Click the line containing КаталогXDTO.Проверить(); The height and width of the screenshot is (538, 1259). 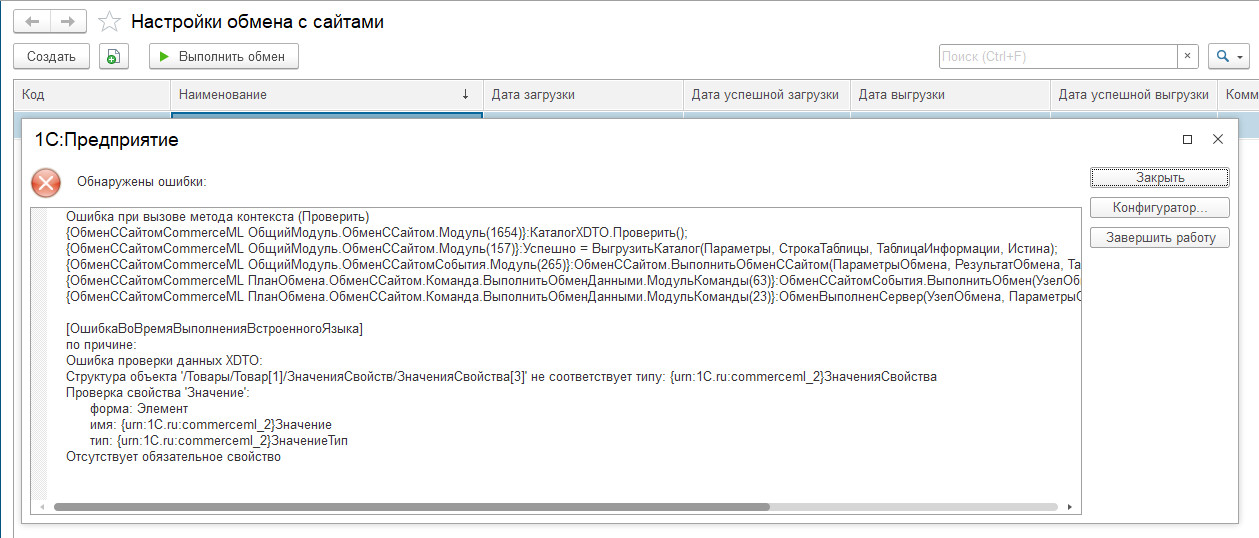pos(377,232)
